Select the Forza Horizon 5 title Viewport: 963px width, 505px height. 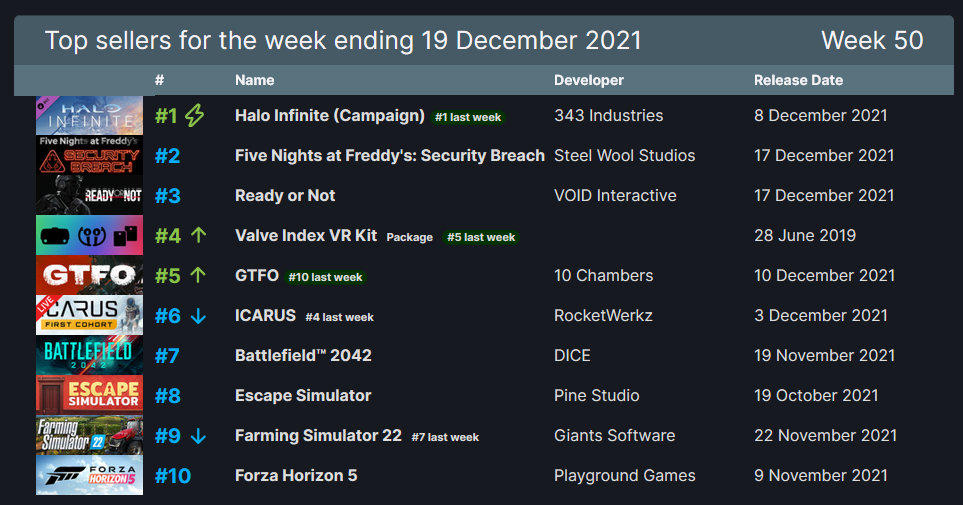click(296, 475)
